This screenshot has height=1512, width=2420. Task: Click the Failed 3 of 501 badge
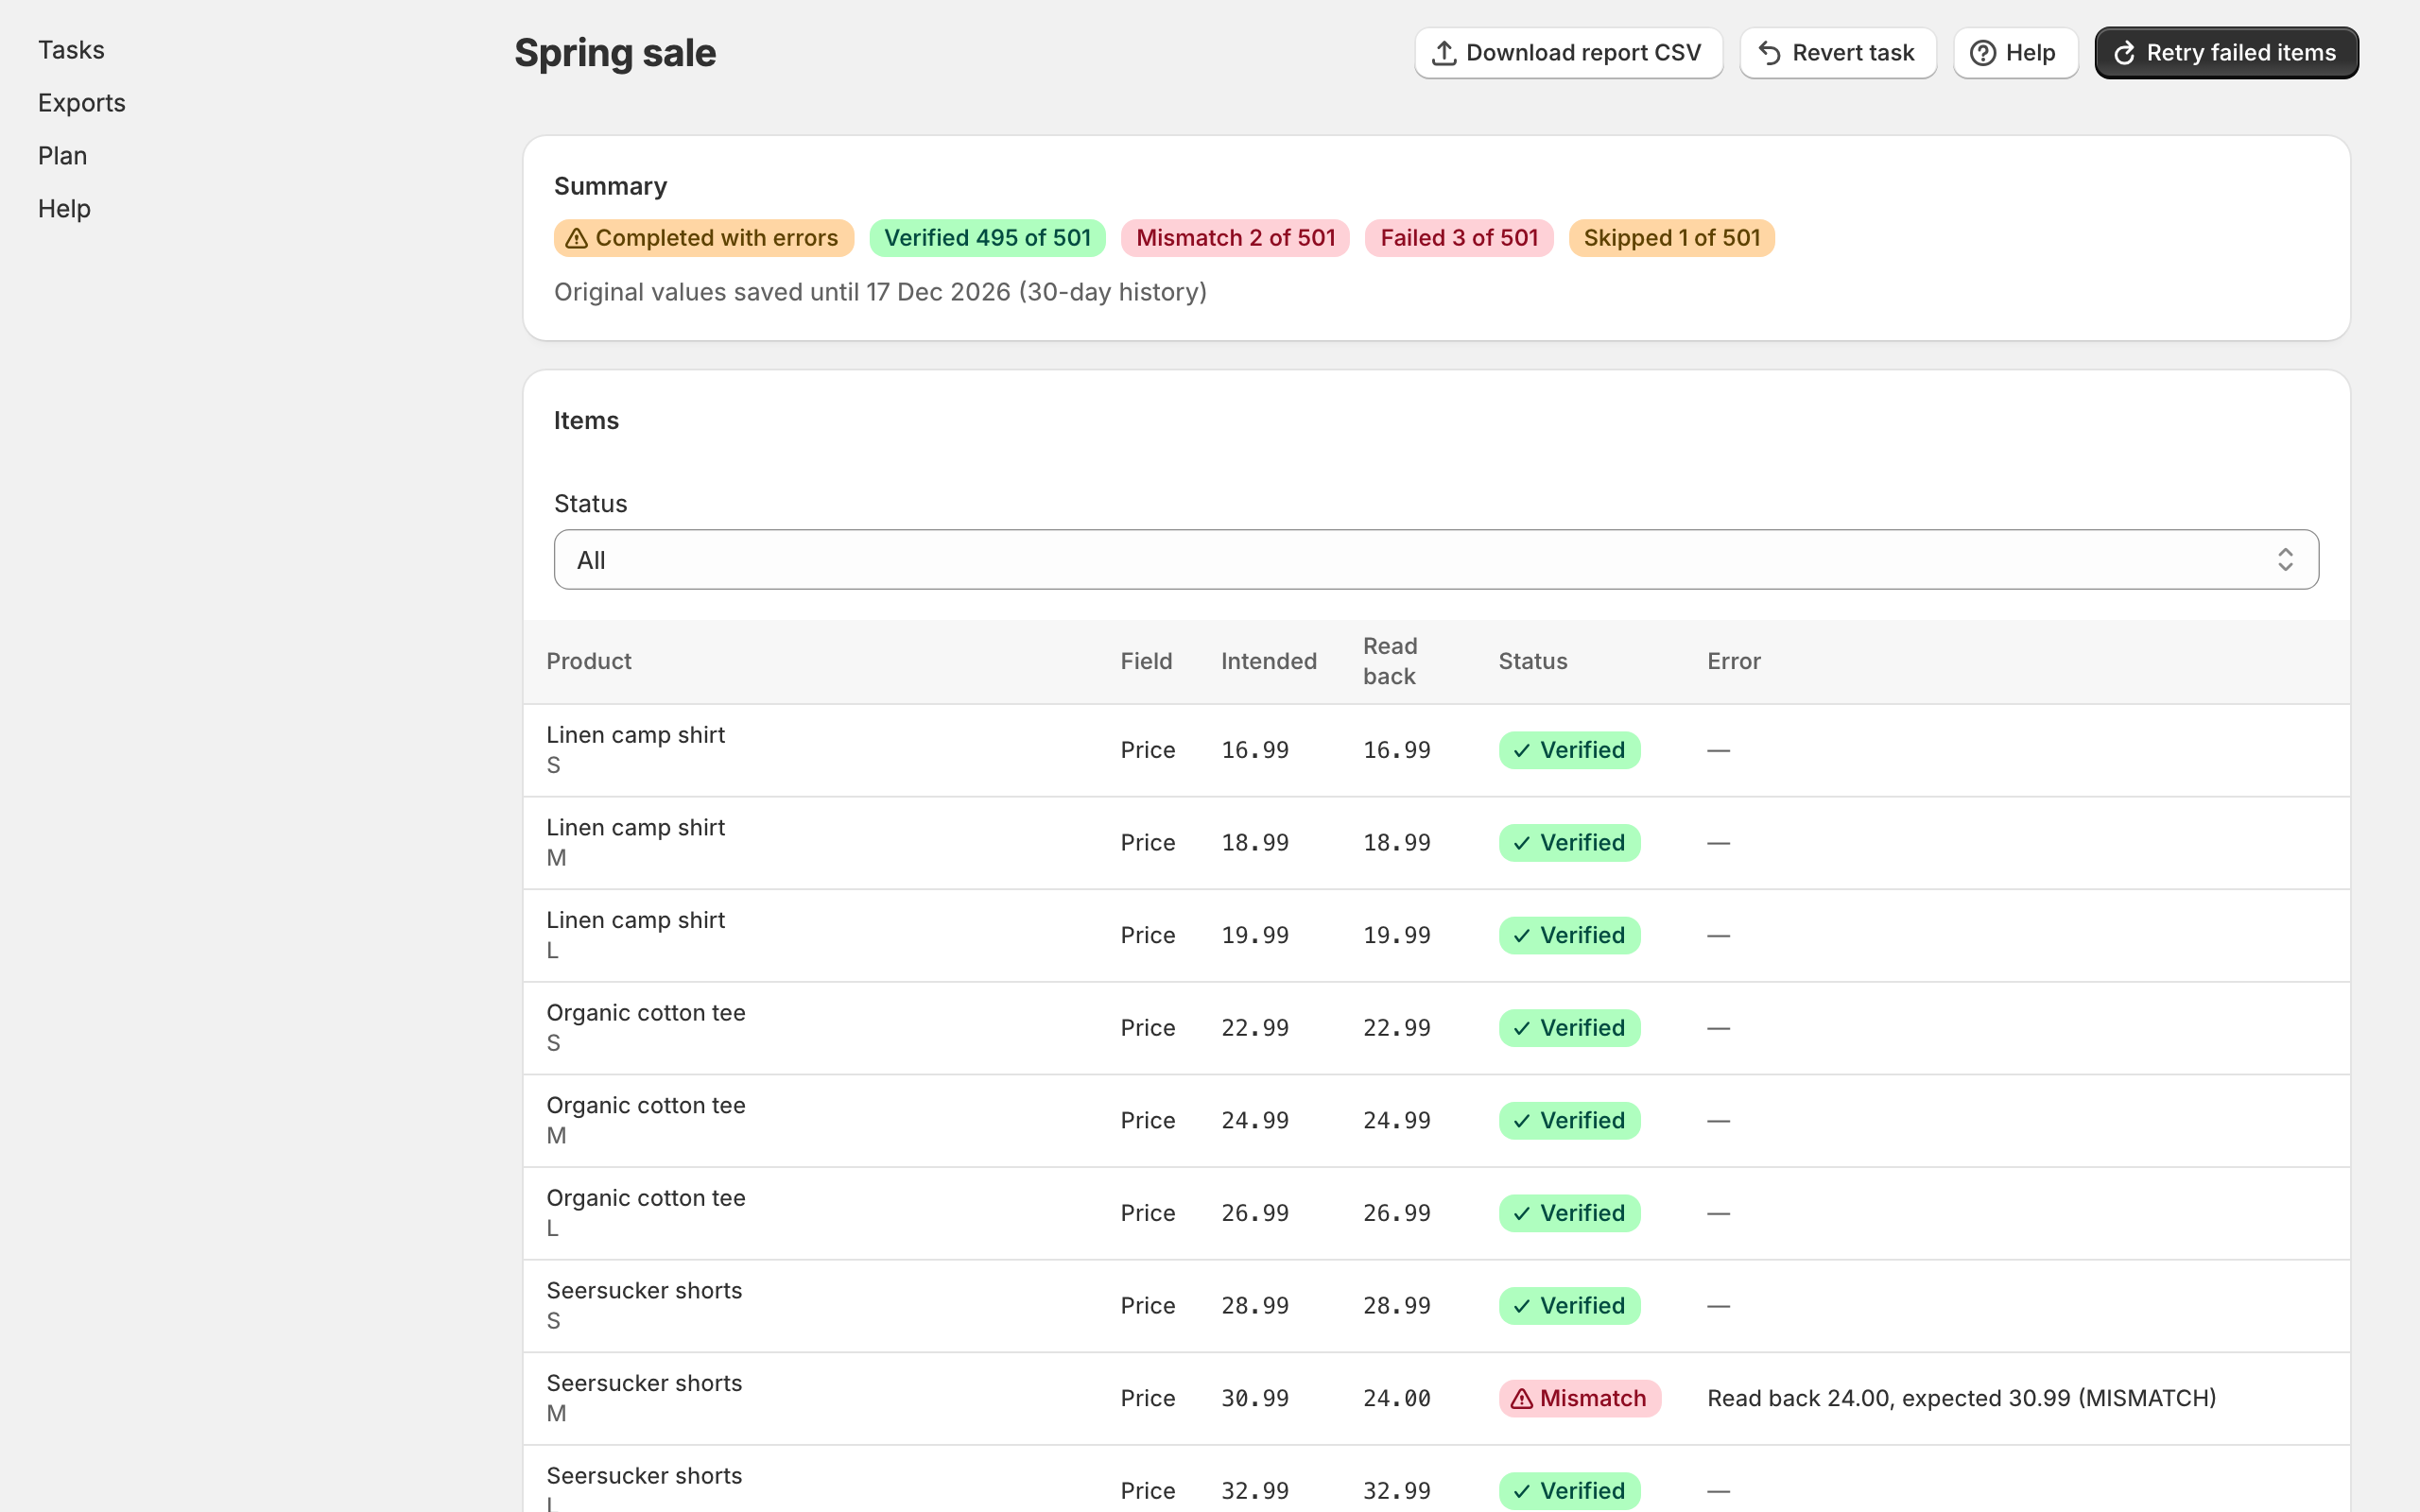click(x=1459, y=238)
